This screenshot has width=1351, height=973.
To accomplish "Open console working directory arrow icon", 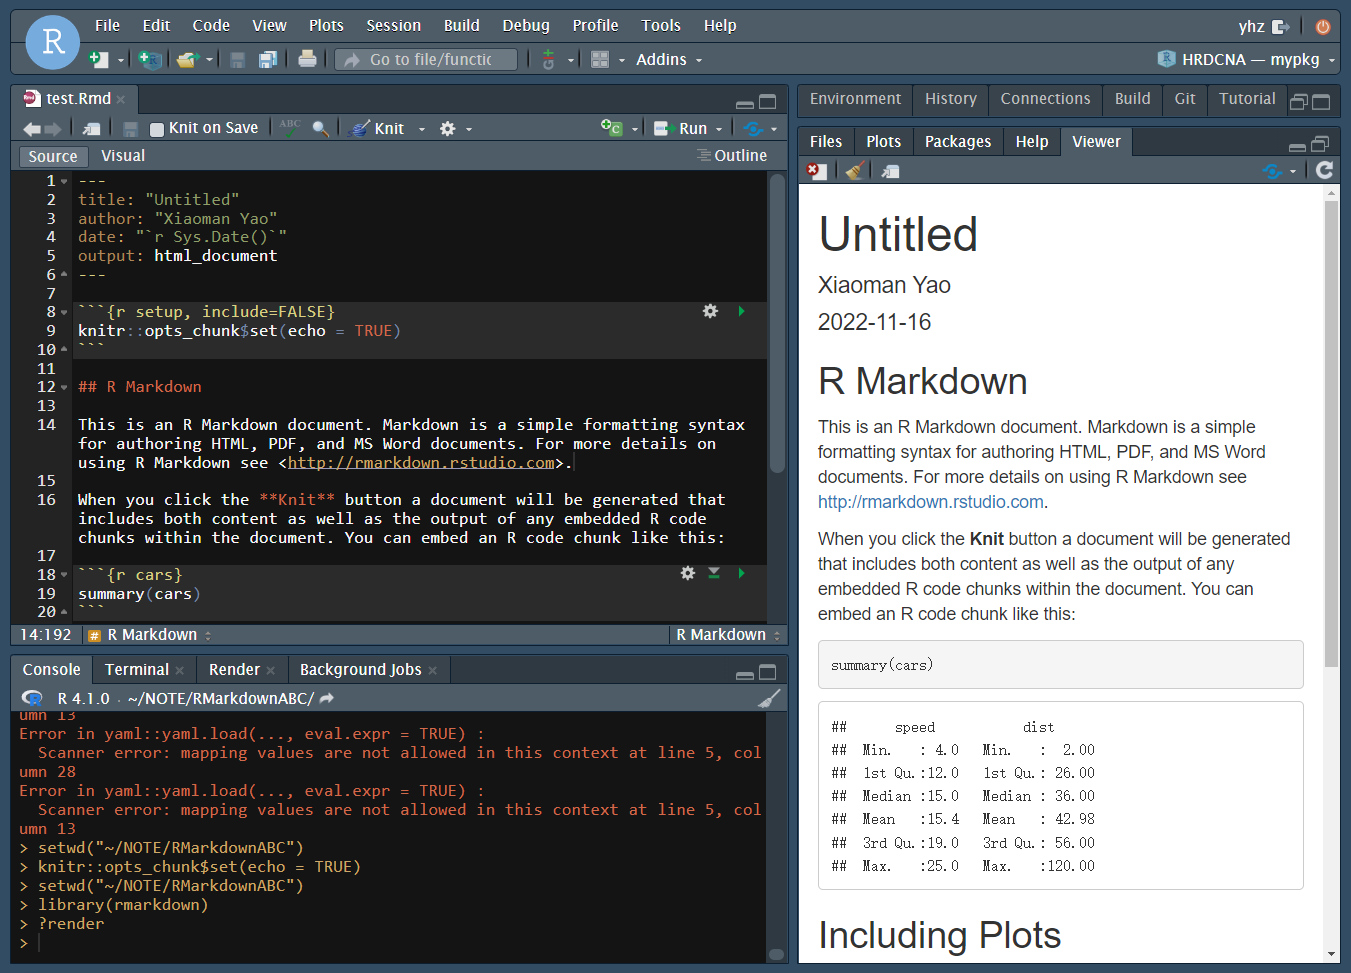I will coord(327,698).
